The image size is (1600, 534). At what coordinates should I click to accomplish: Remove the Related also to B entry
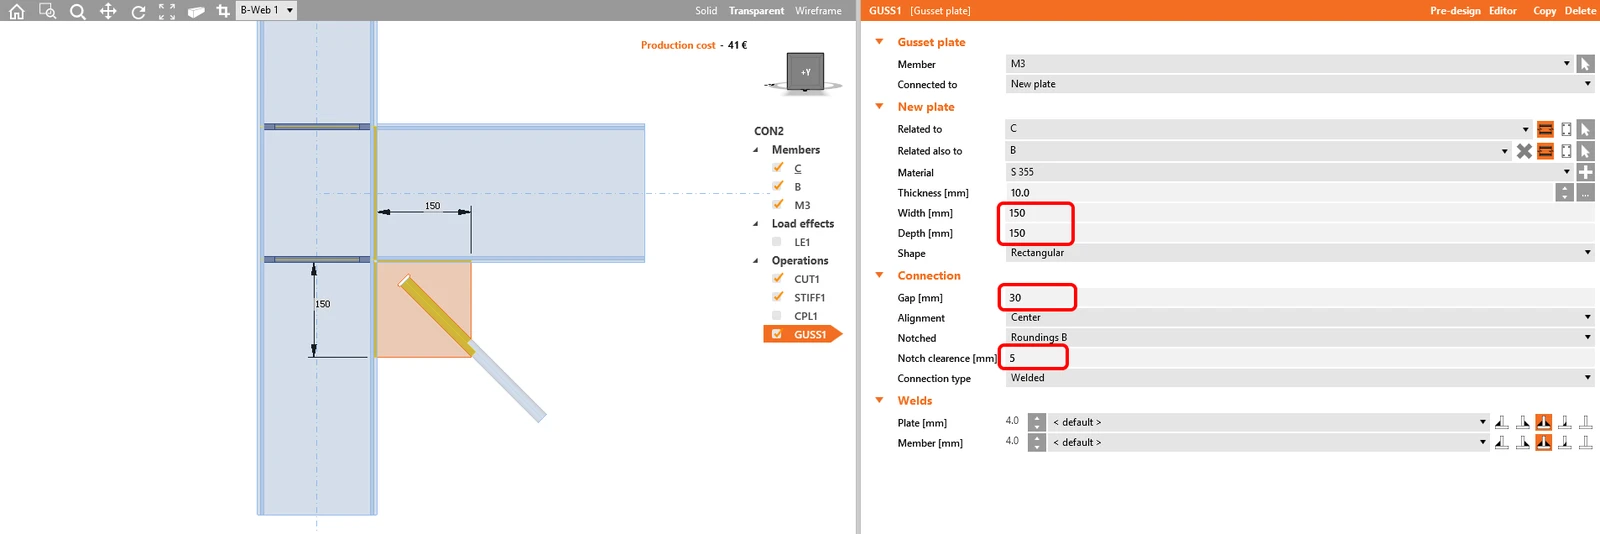1524,151
